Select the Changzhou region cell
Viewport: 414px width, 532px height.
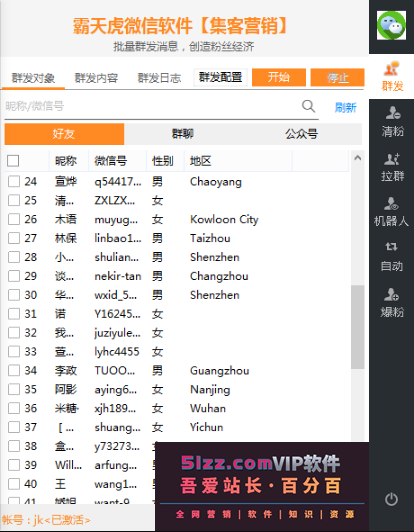[219, 276]
